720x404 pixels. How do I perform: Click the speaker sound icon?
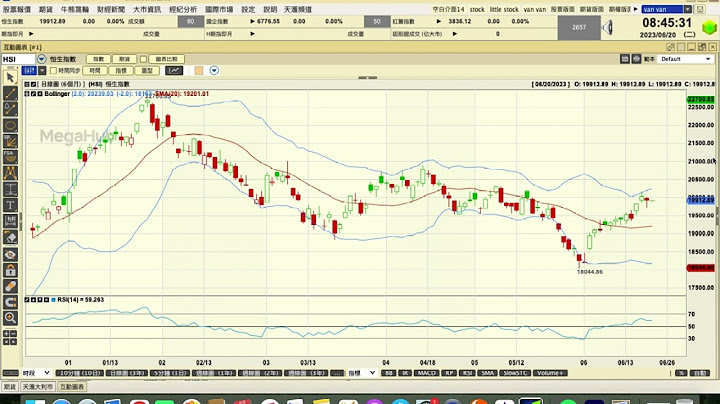point(608,28)
